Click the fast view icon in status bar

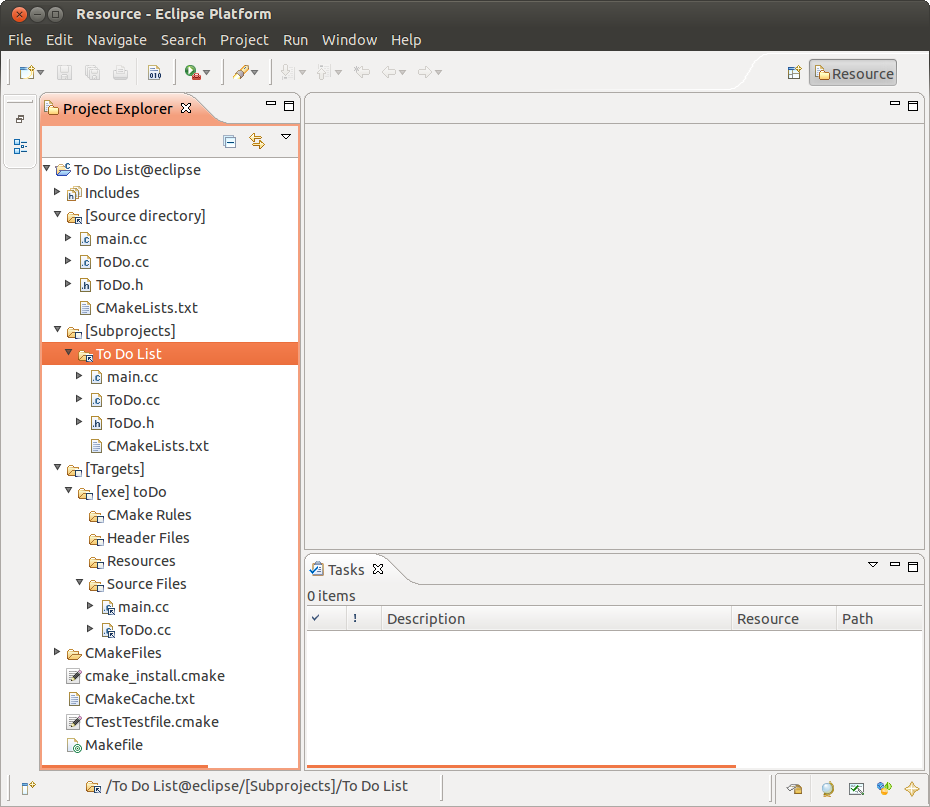[x=28, y=787]
